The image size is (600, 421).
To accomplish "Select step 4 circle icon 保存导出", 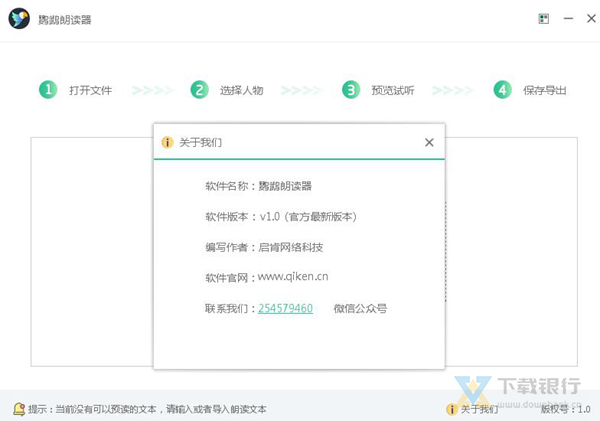I will pos(502,90).
